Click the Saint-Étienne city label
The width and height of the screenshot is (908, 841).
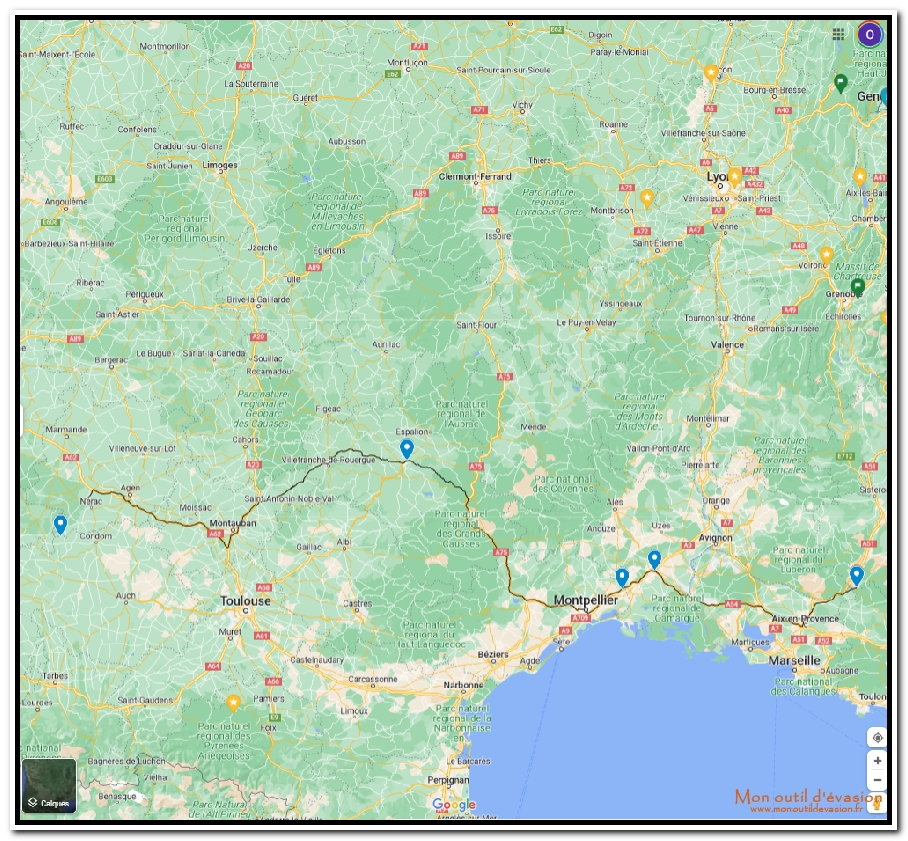pos(657,243)
